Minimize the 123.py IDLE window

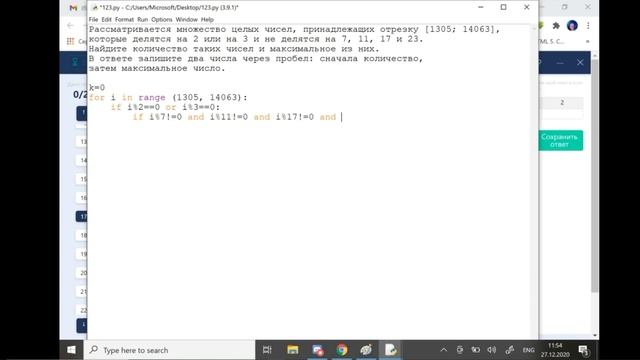(x=480, y=7)
